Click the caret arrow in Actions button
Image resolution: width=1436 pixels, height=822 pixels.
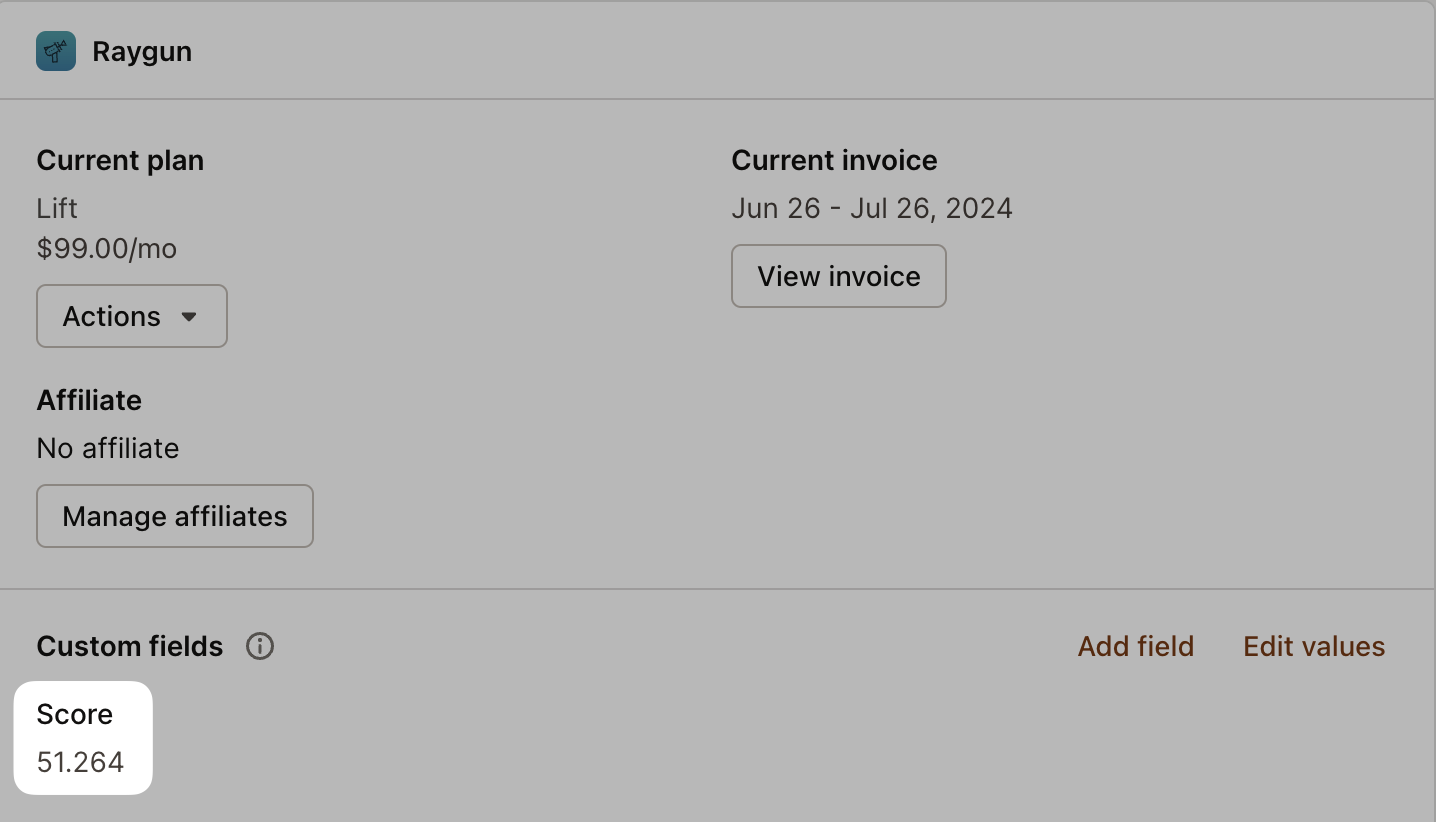pos(189,317)
